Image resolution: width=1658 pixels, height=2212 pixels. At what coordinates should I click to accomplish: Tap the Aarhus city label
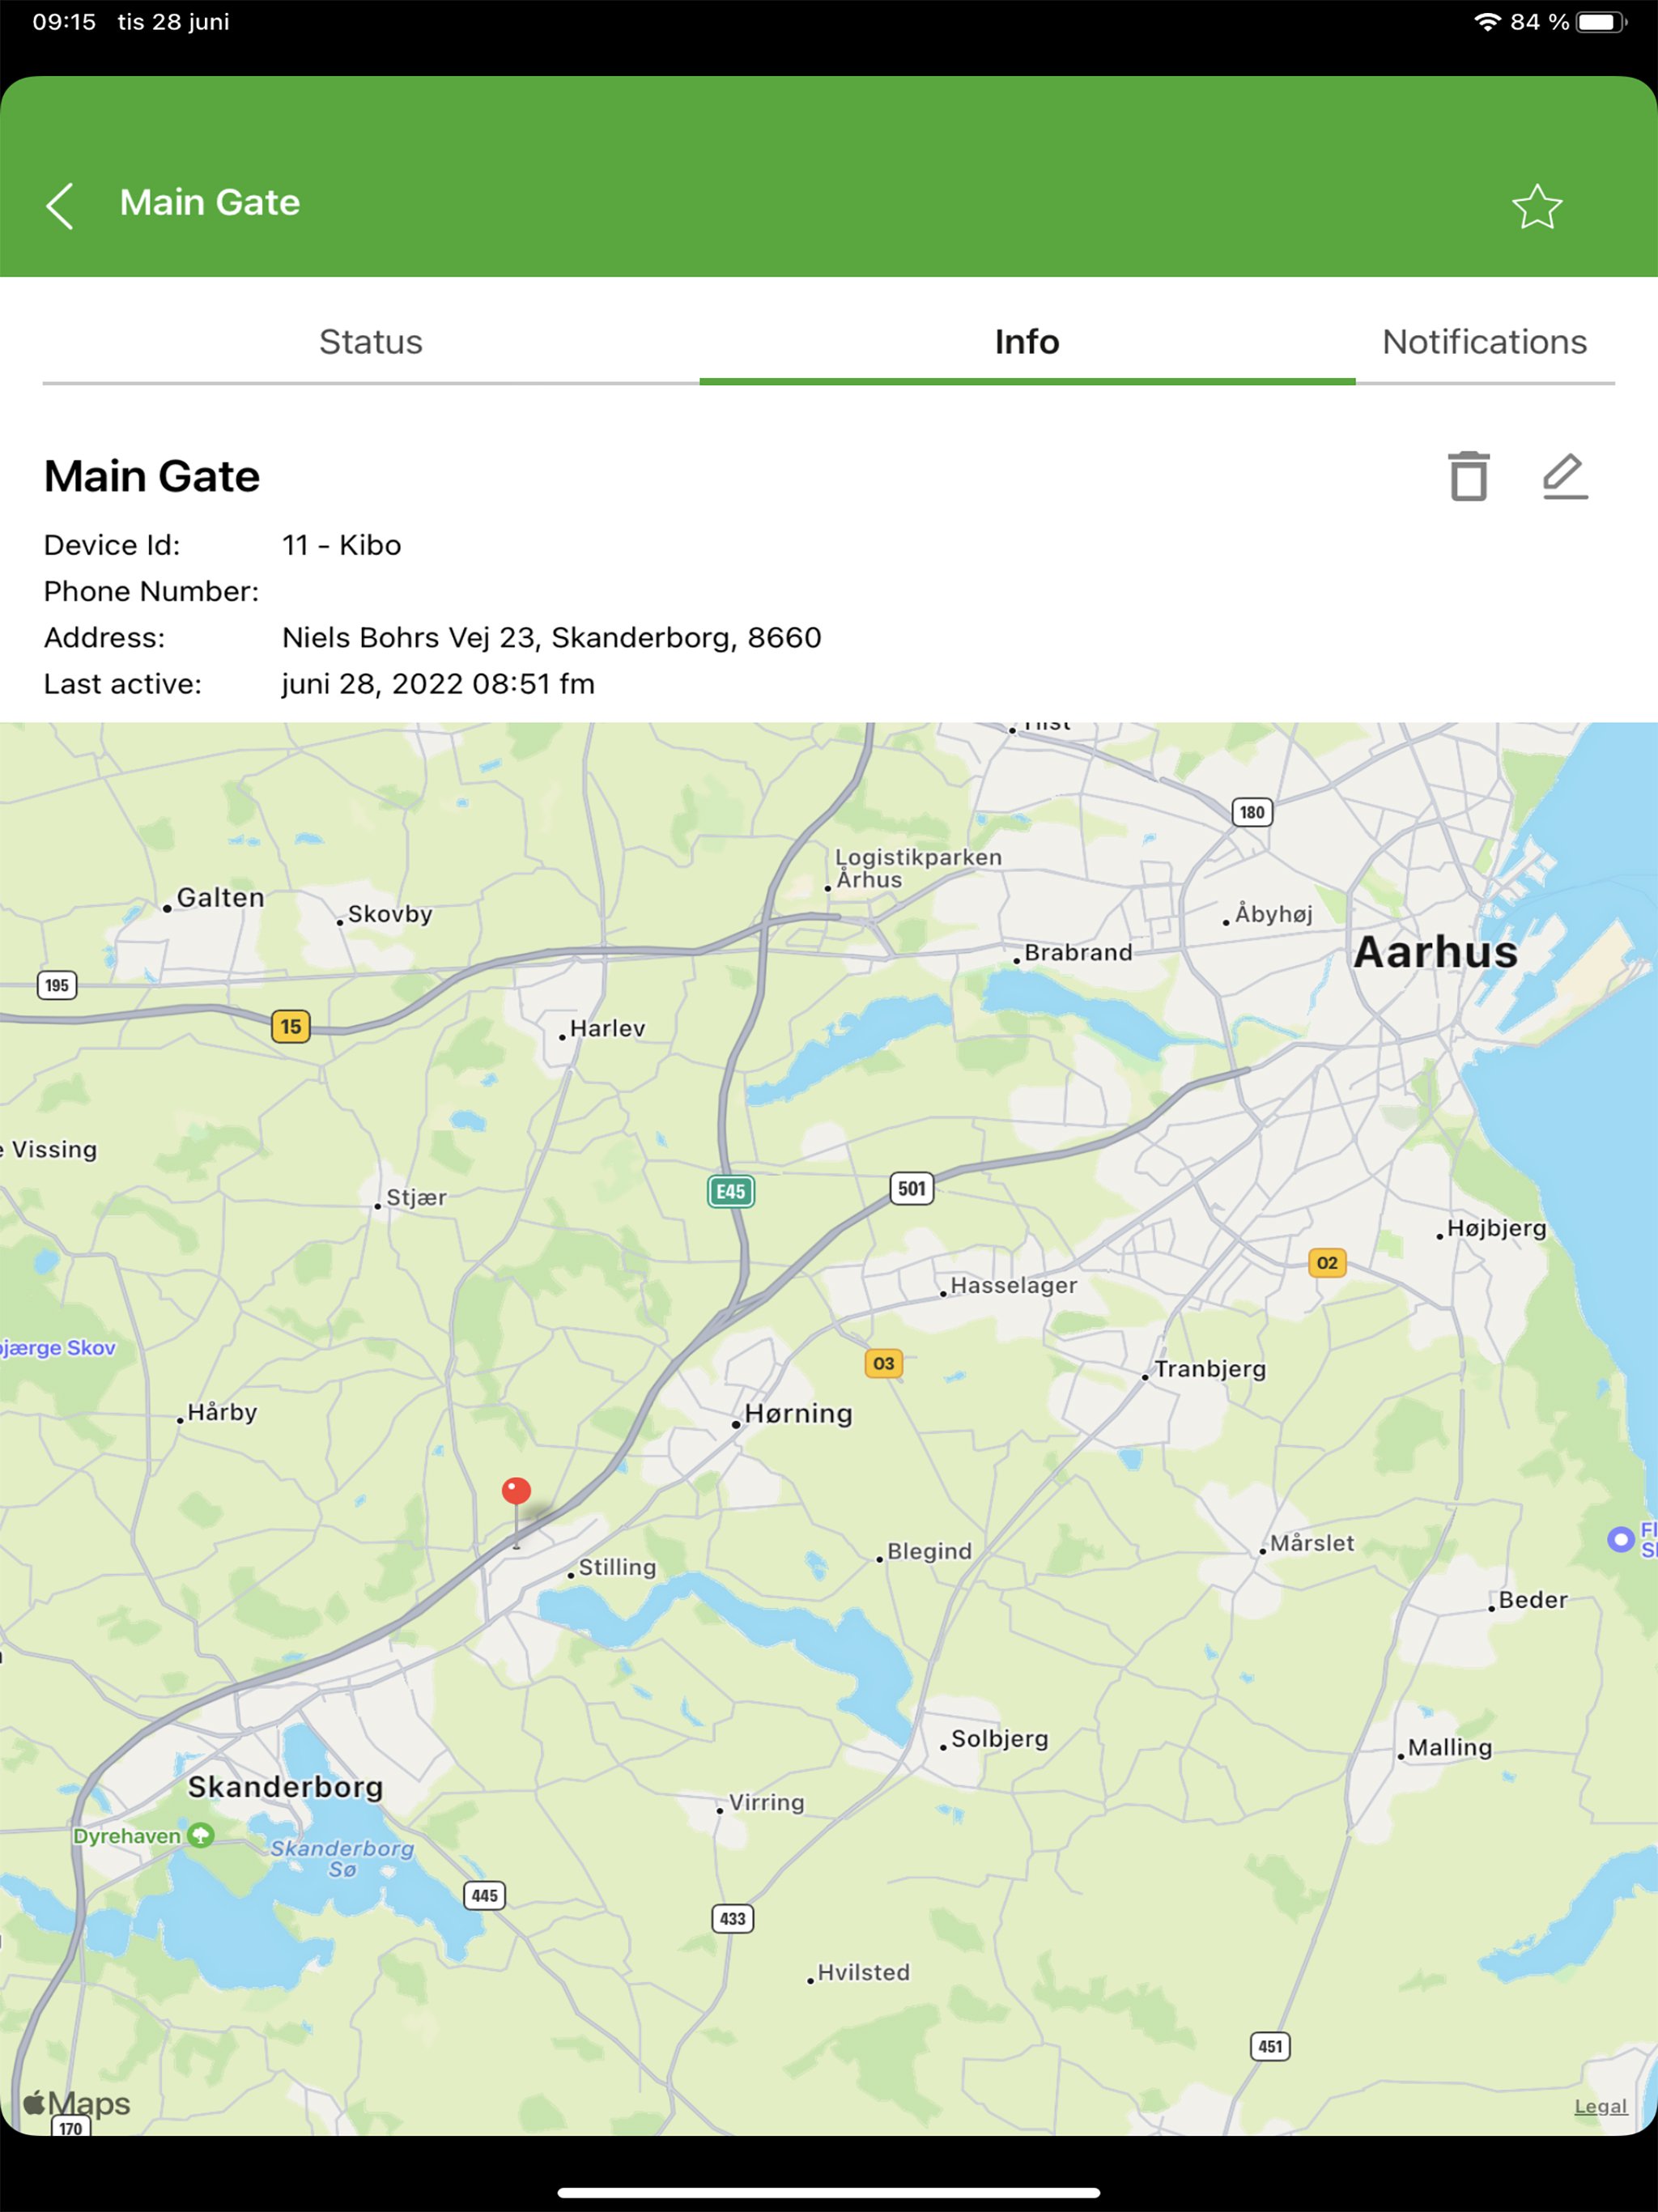click(1434, 952)
